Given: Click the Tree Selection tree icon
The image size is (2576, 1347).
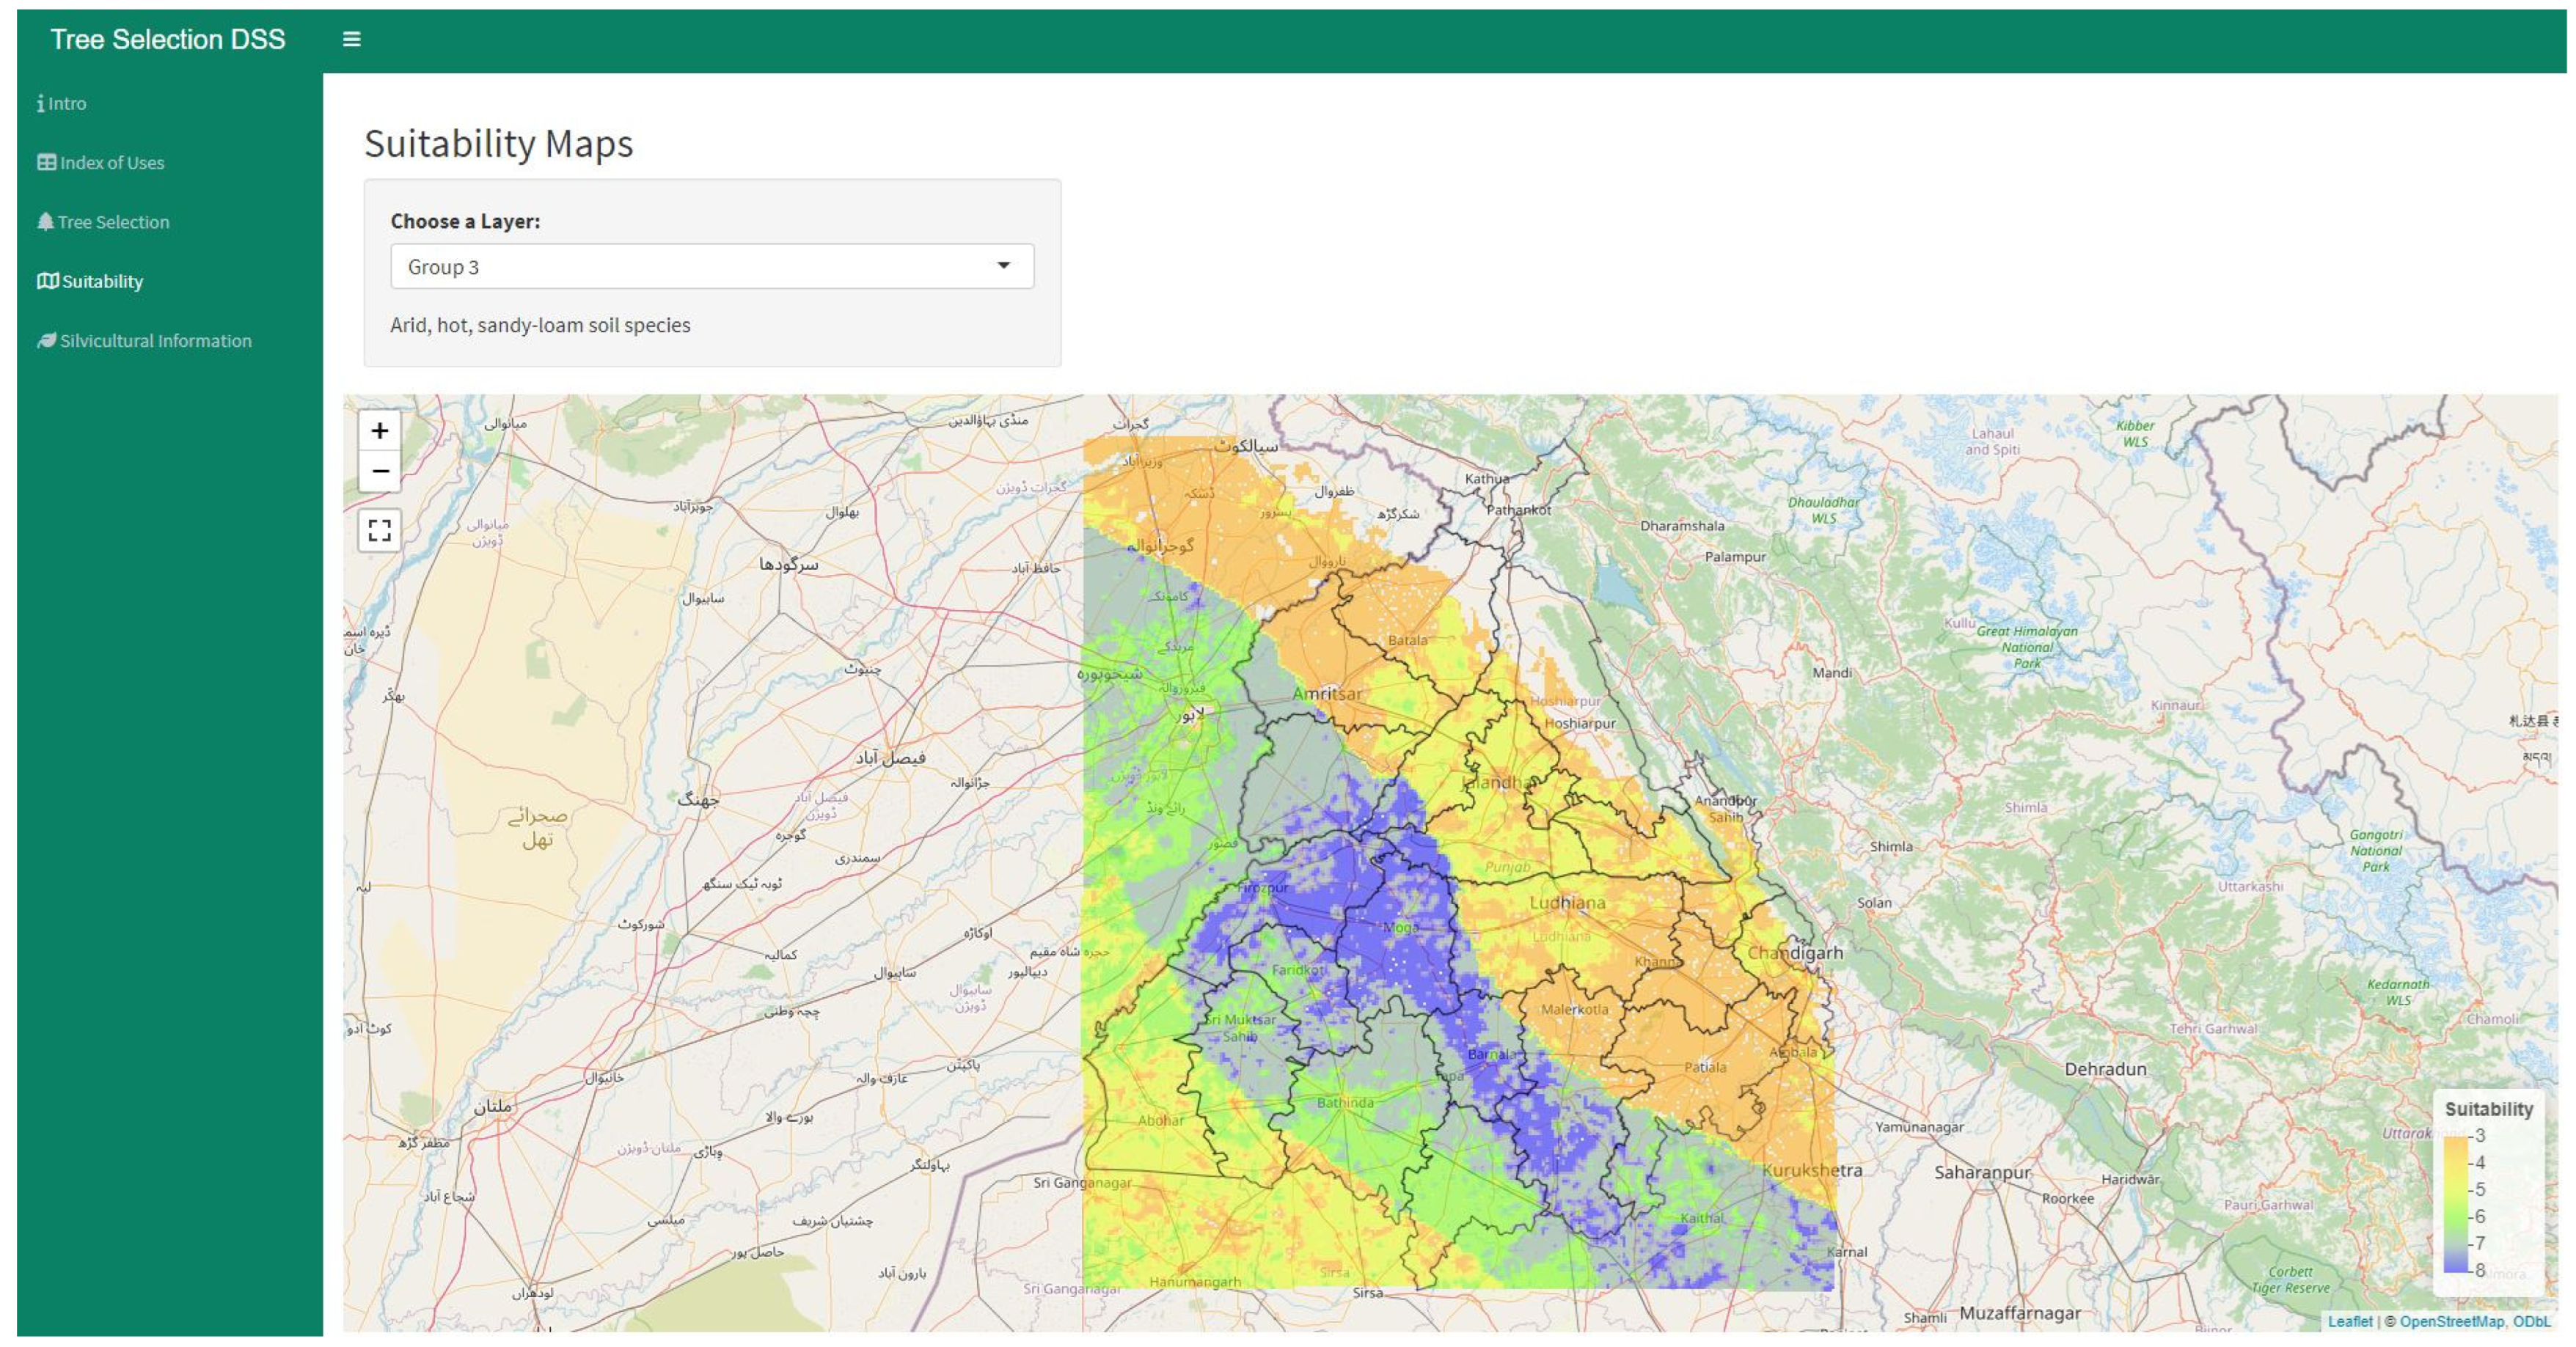Looking at the screenshot, I should (x=45, y=221).
